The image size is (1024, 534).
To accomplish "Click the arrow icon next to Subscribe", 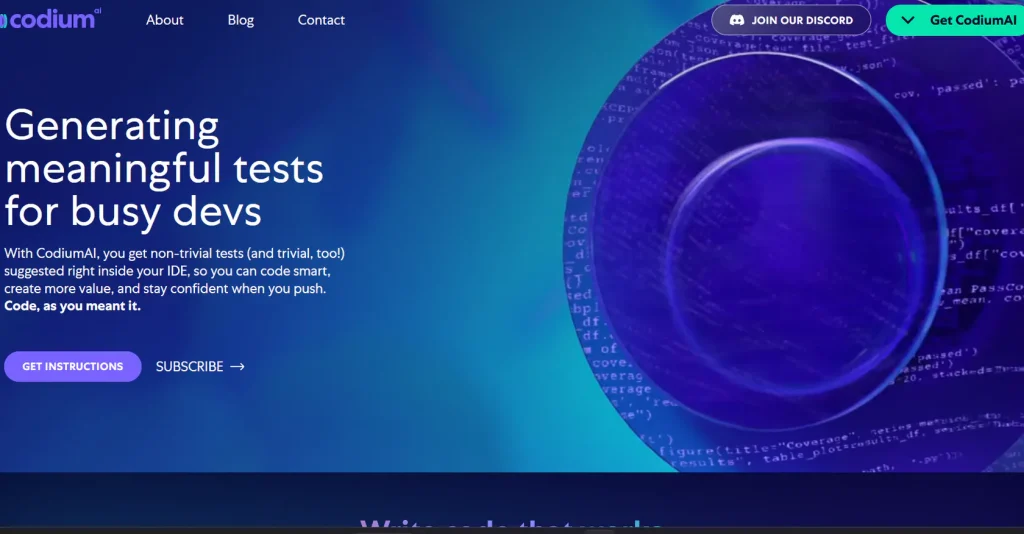I will coord(237,367).
